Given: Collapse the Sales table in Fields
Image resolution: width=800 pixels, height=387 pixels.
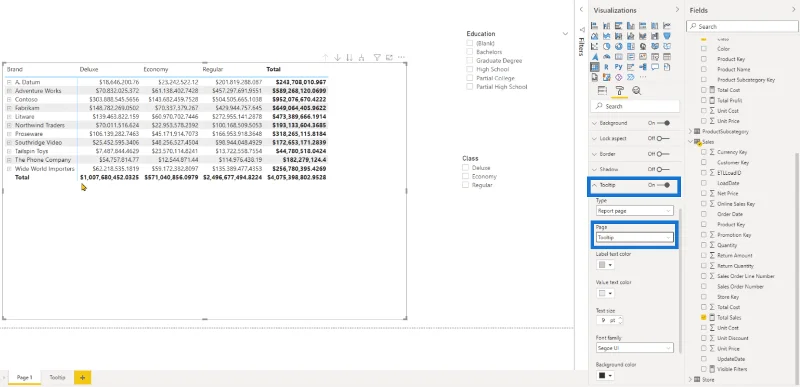Looking at the screenshot, I should click(x=691, y=142).
